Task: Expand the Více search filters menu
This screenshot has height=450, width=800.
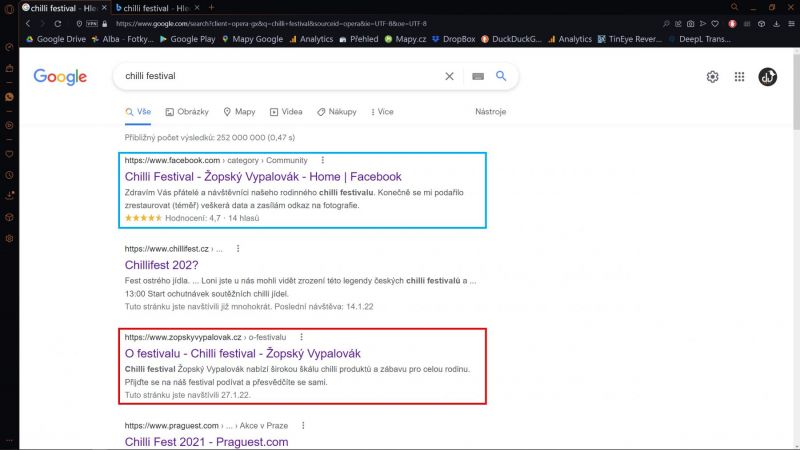Action: click(380, 112)
